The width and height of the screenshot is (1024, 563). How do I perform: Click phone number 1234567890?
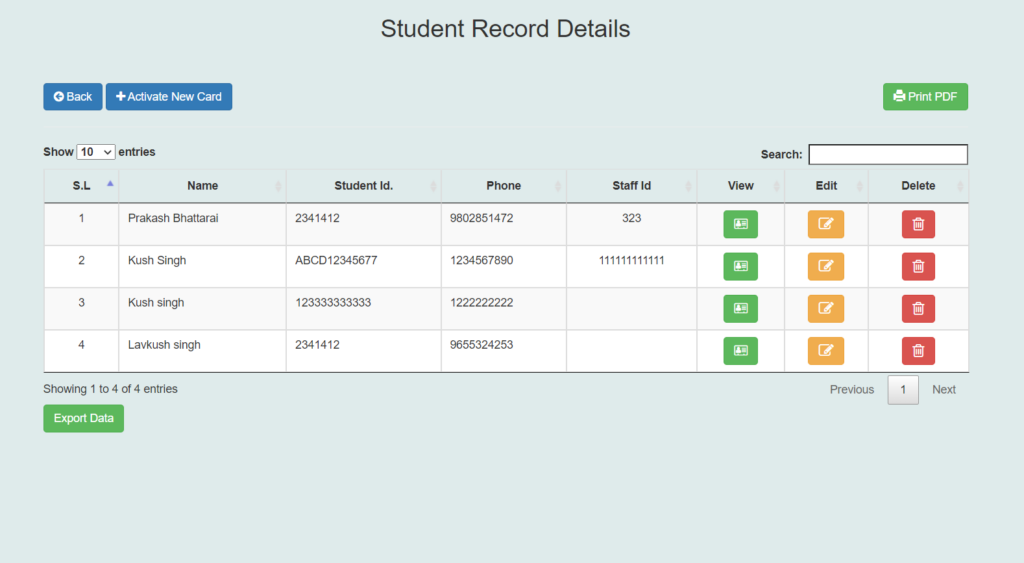[x=481, y=261]
